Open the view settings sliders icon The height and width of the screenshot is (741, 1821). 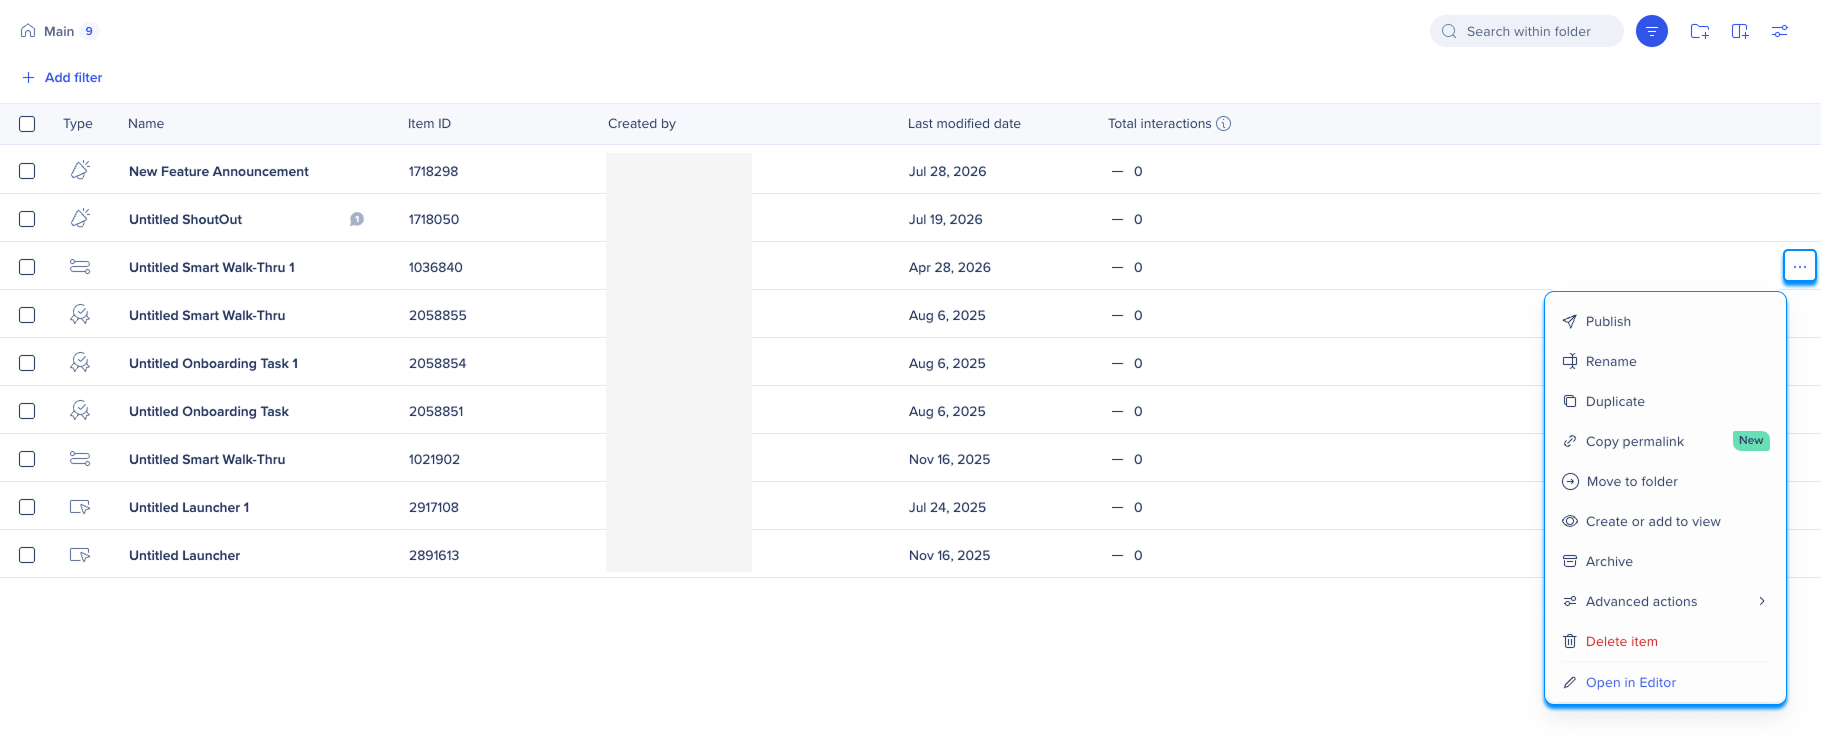[x=1780, y=31]
